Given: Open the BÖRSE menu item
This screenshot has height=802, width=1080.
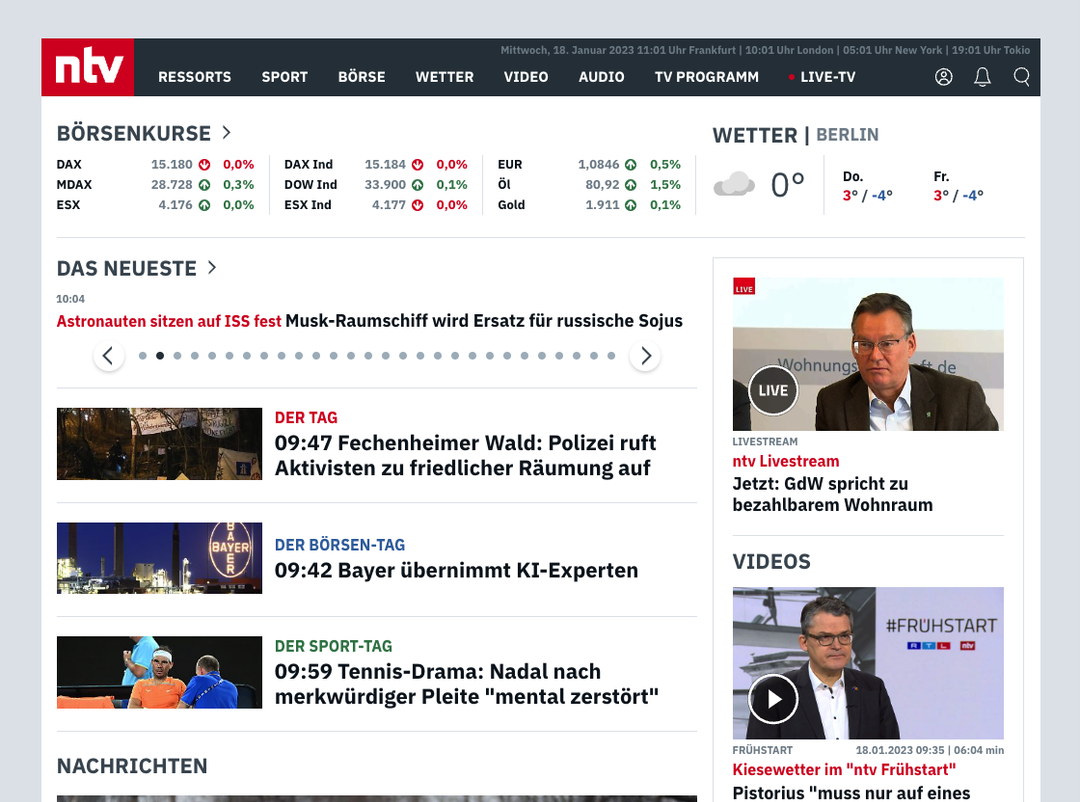Looking at the screenshot, I should [x=362, y=77].
